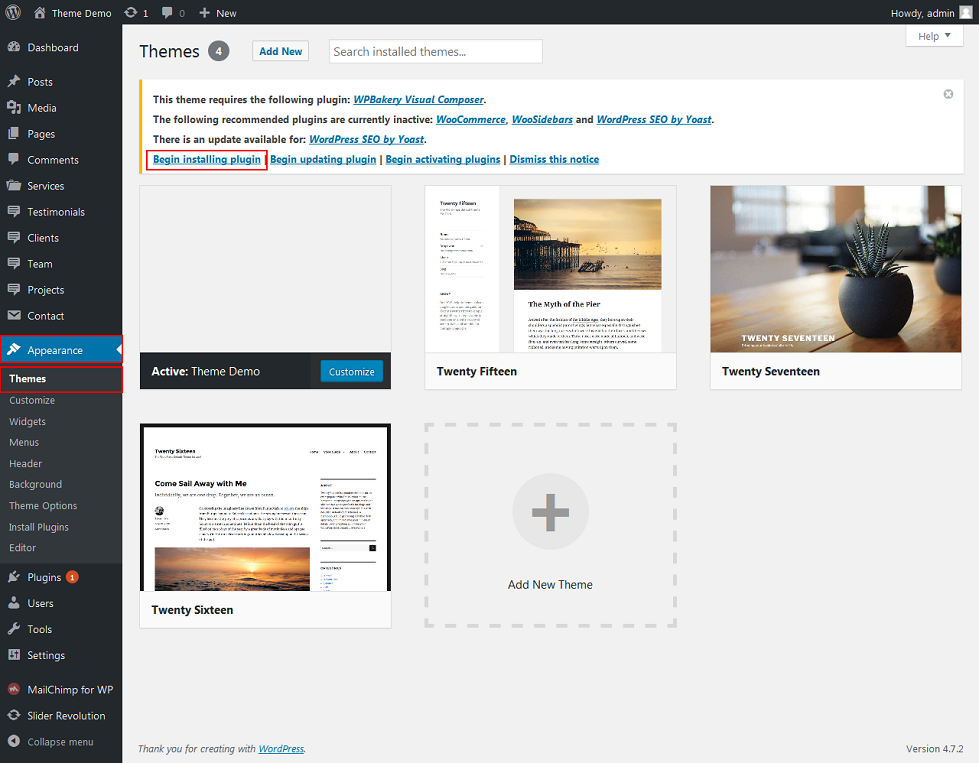Click the MailChimp for WP icon
Viewport: 979px width, 763px height.
[14, 690]
